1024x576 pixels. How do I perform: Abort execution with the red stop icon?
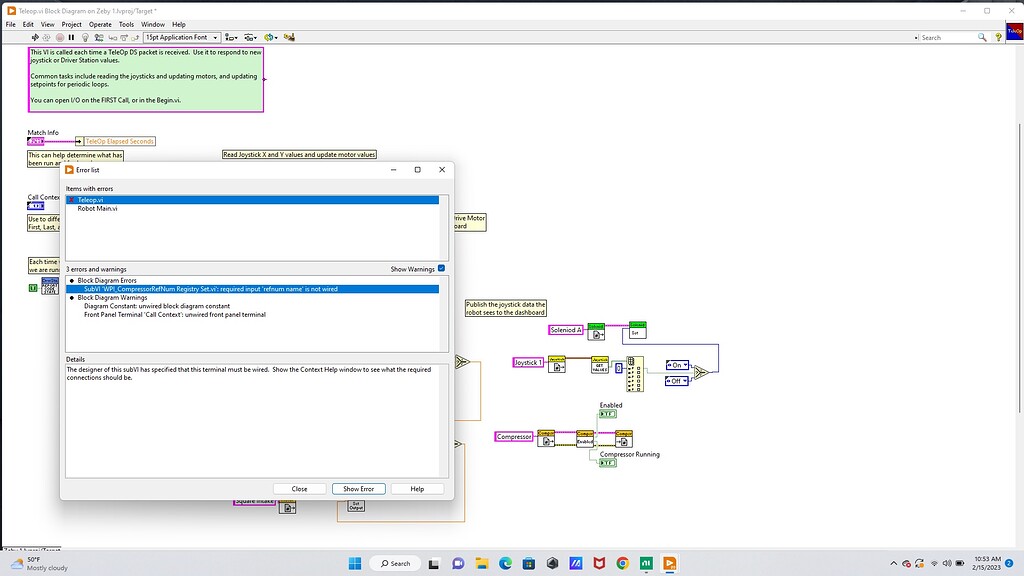[60, 37]
